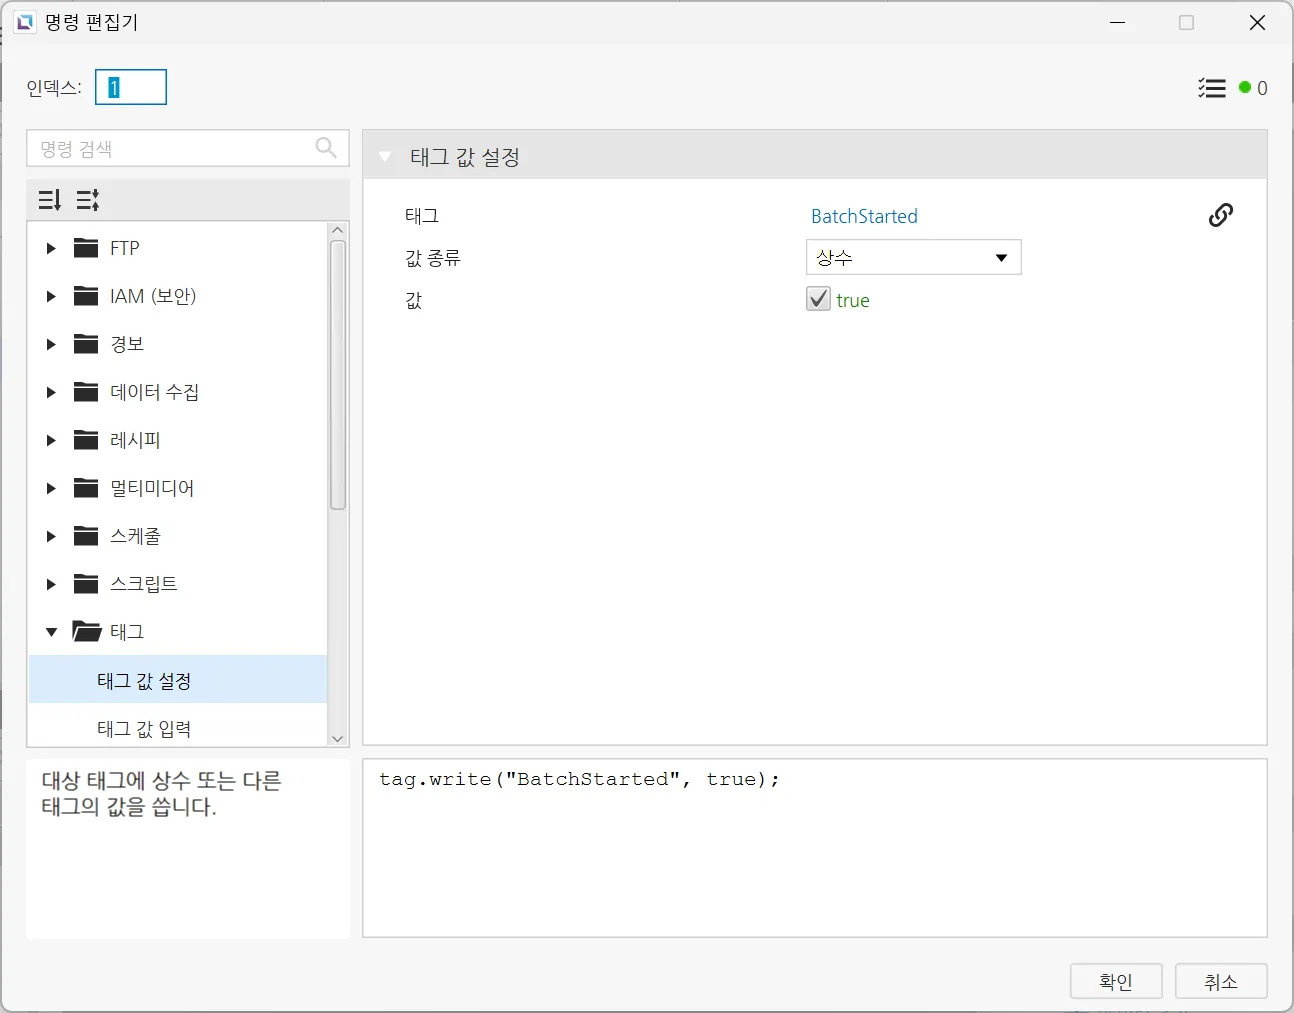The width and height of the screenshot is (1294, 1013).
Task: Open the 값 종류 dropdown
Action: coord(913,257)
